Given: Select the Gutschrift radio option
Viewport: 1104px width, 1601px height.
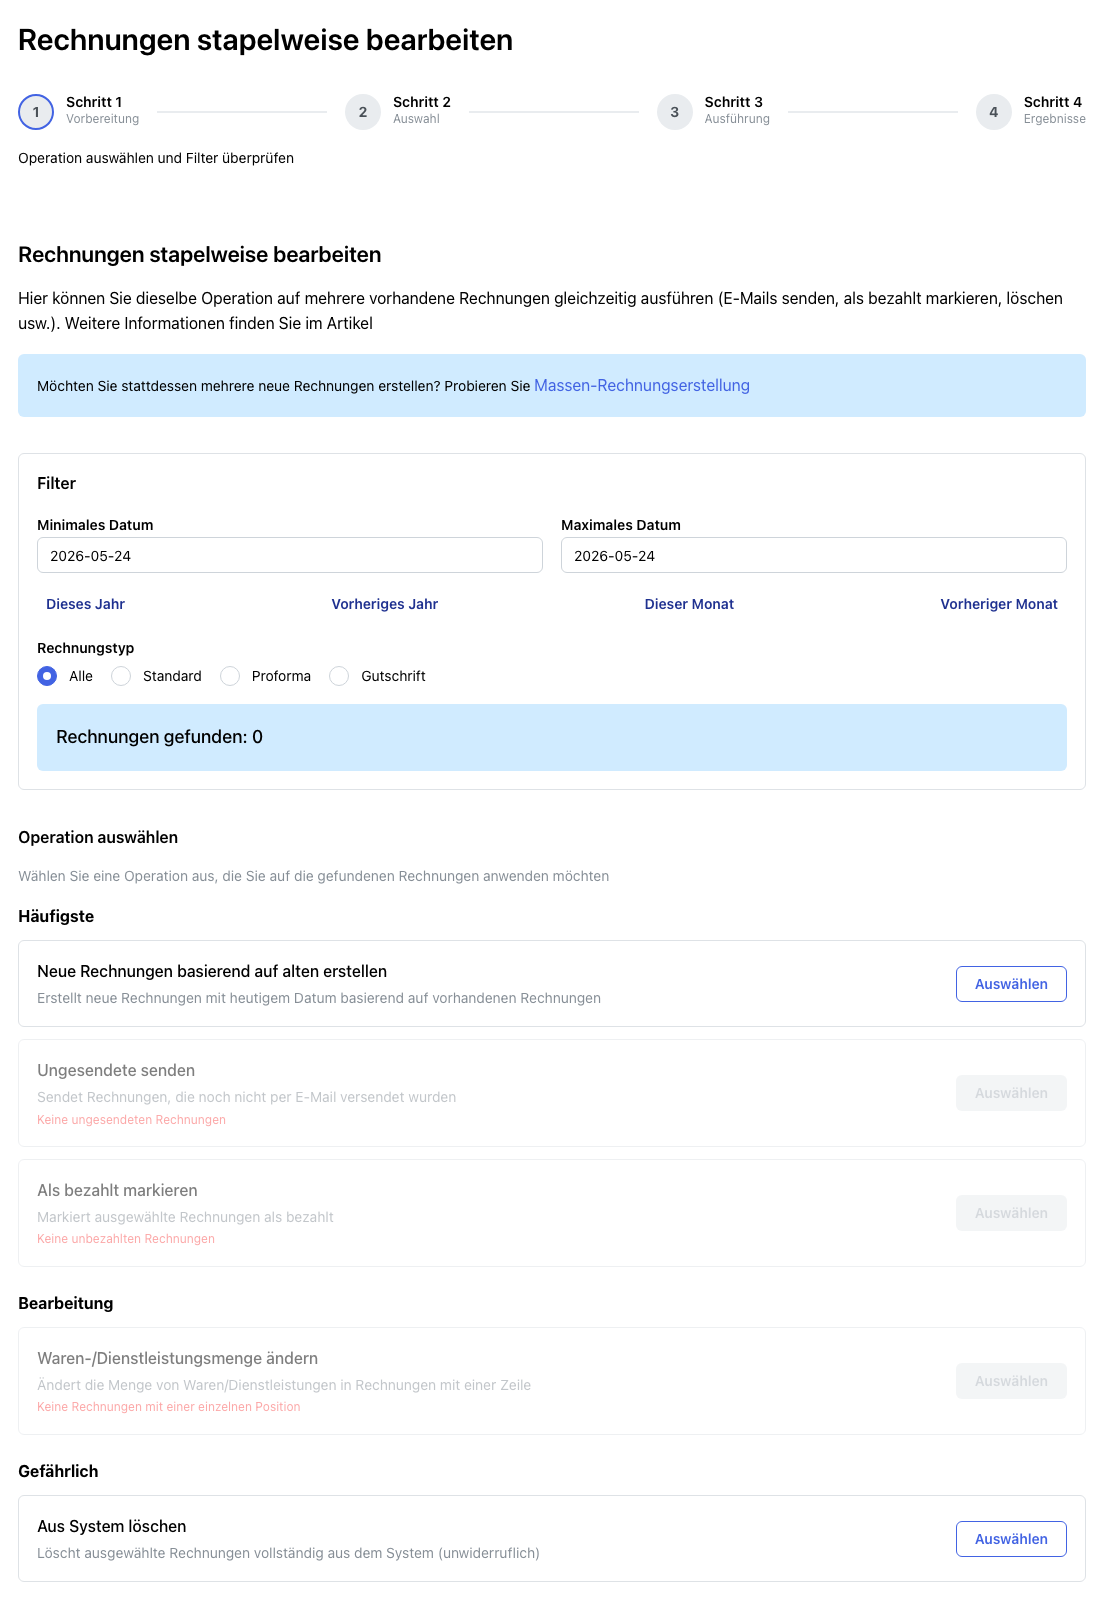Looking at the screenshot, I should (x=339, y=676).
